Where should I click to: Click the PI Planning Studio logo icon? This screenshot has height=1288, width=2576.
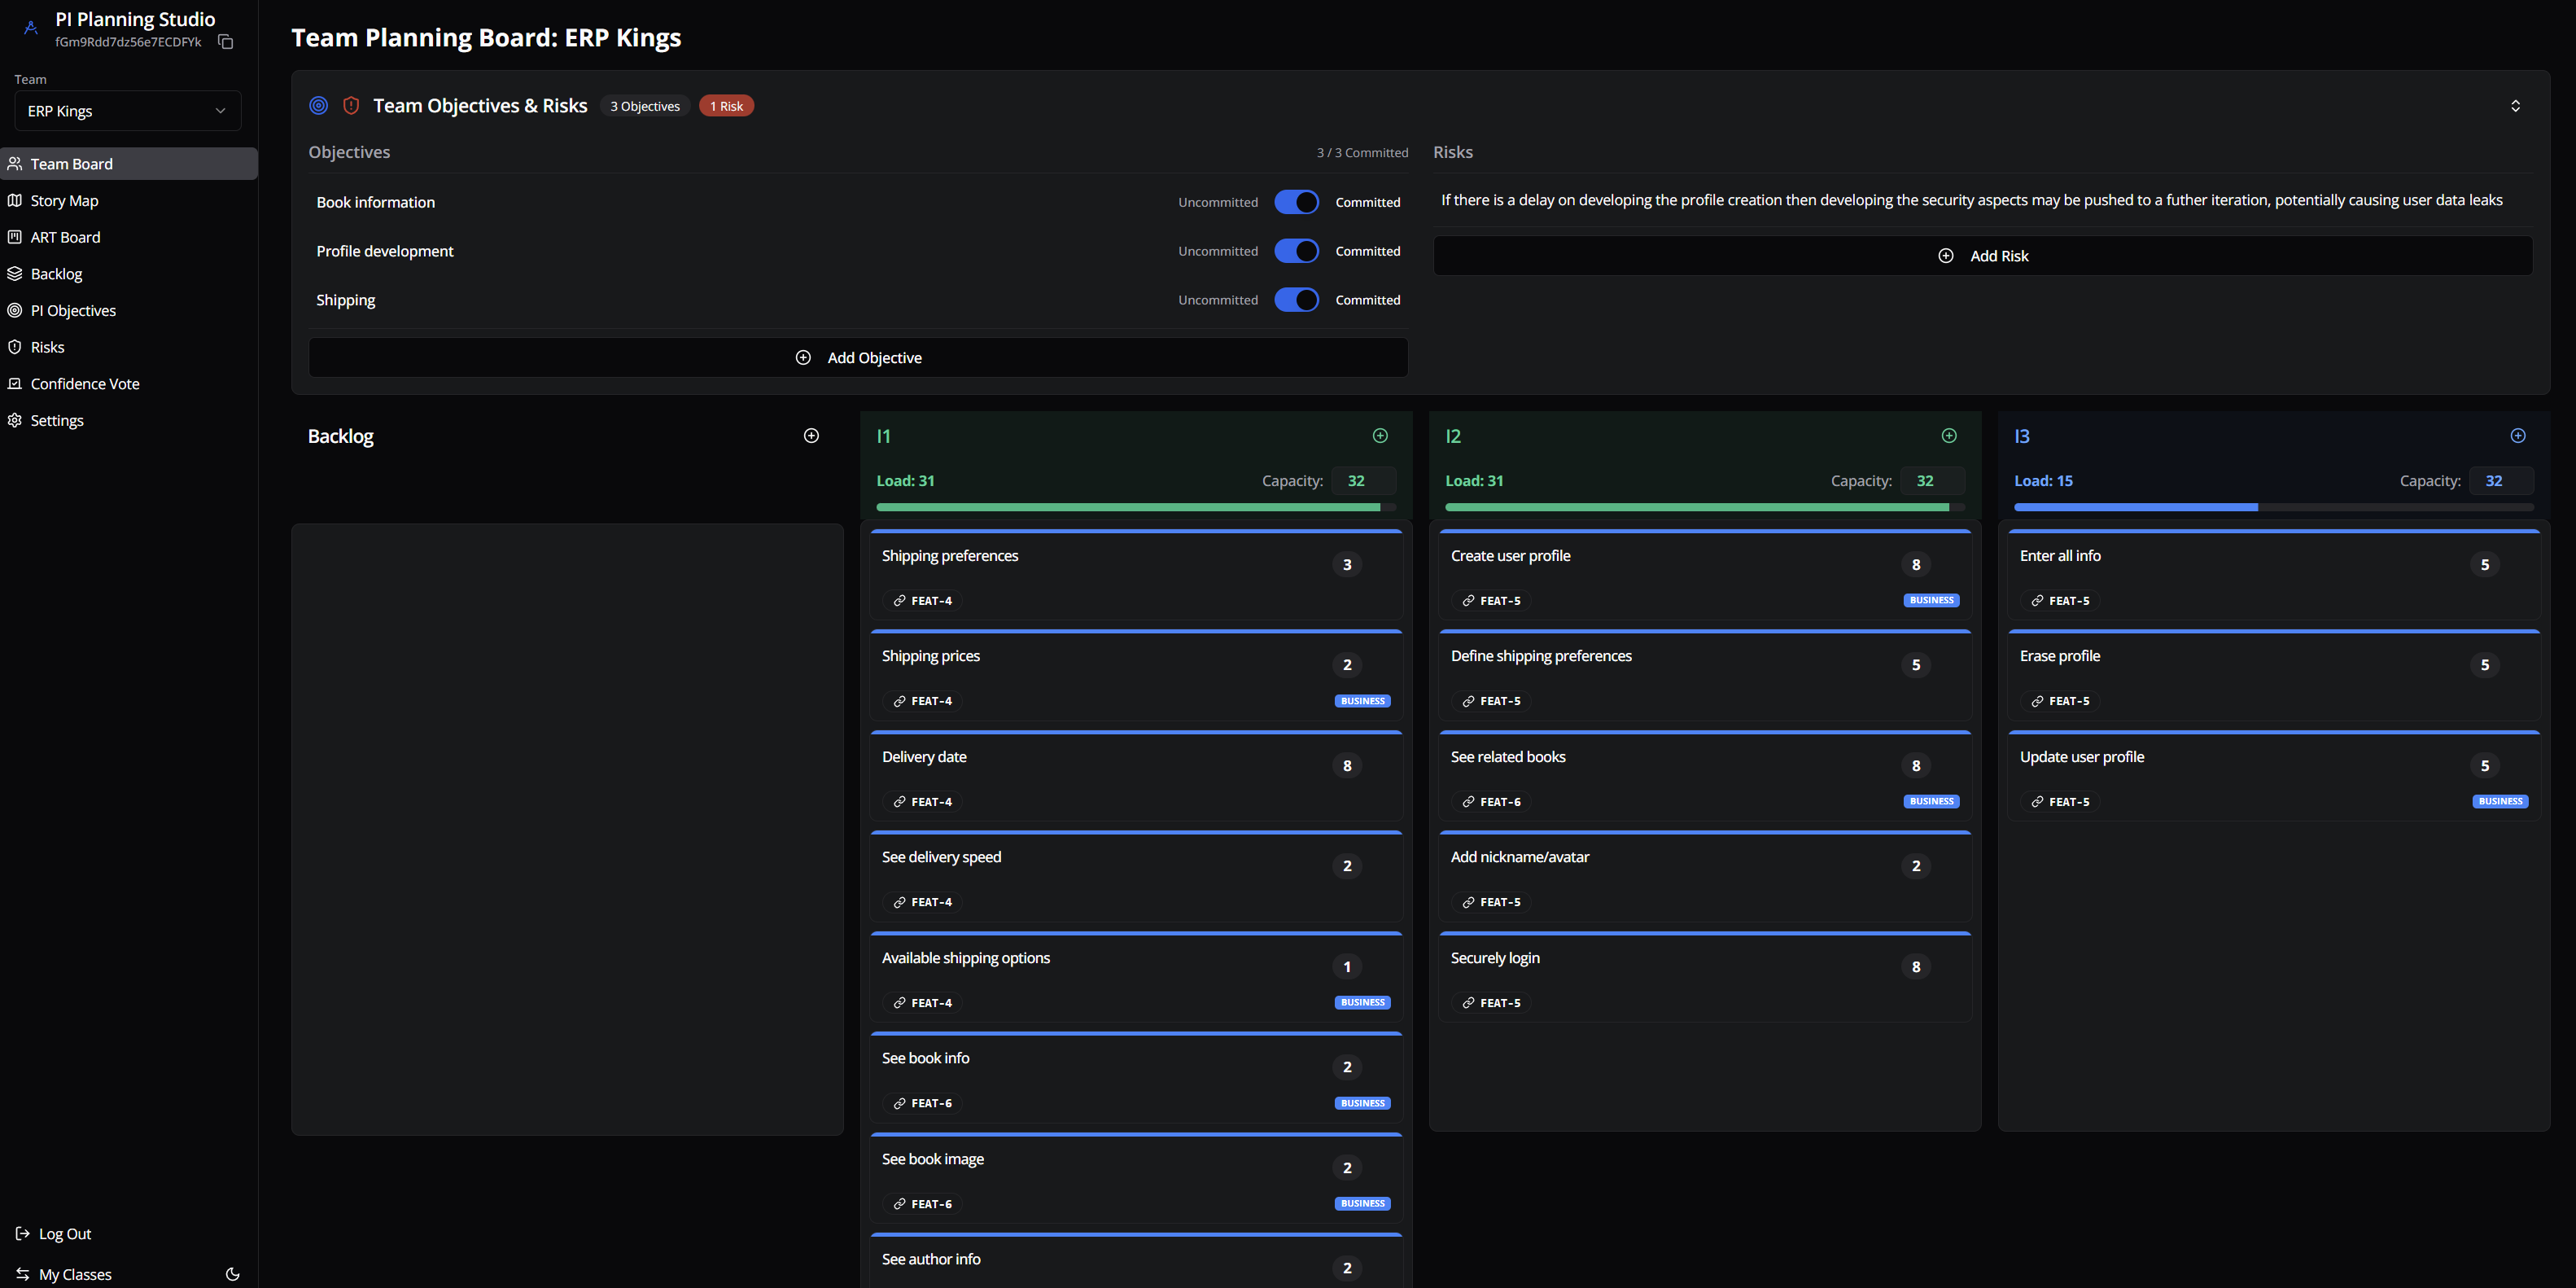(31, 28)
